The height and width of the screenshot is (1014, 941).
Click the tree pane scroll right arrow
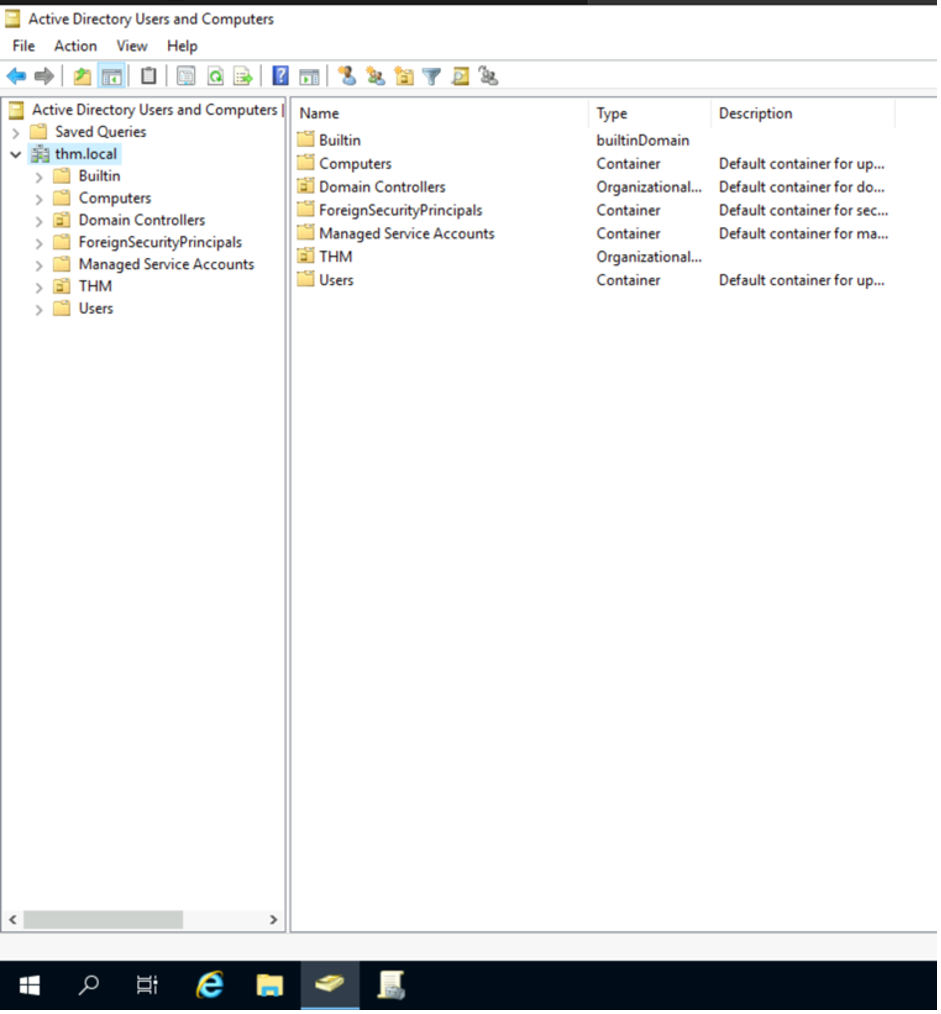click(x=274, y=920)
